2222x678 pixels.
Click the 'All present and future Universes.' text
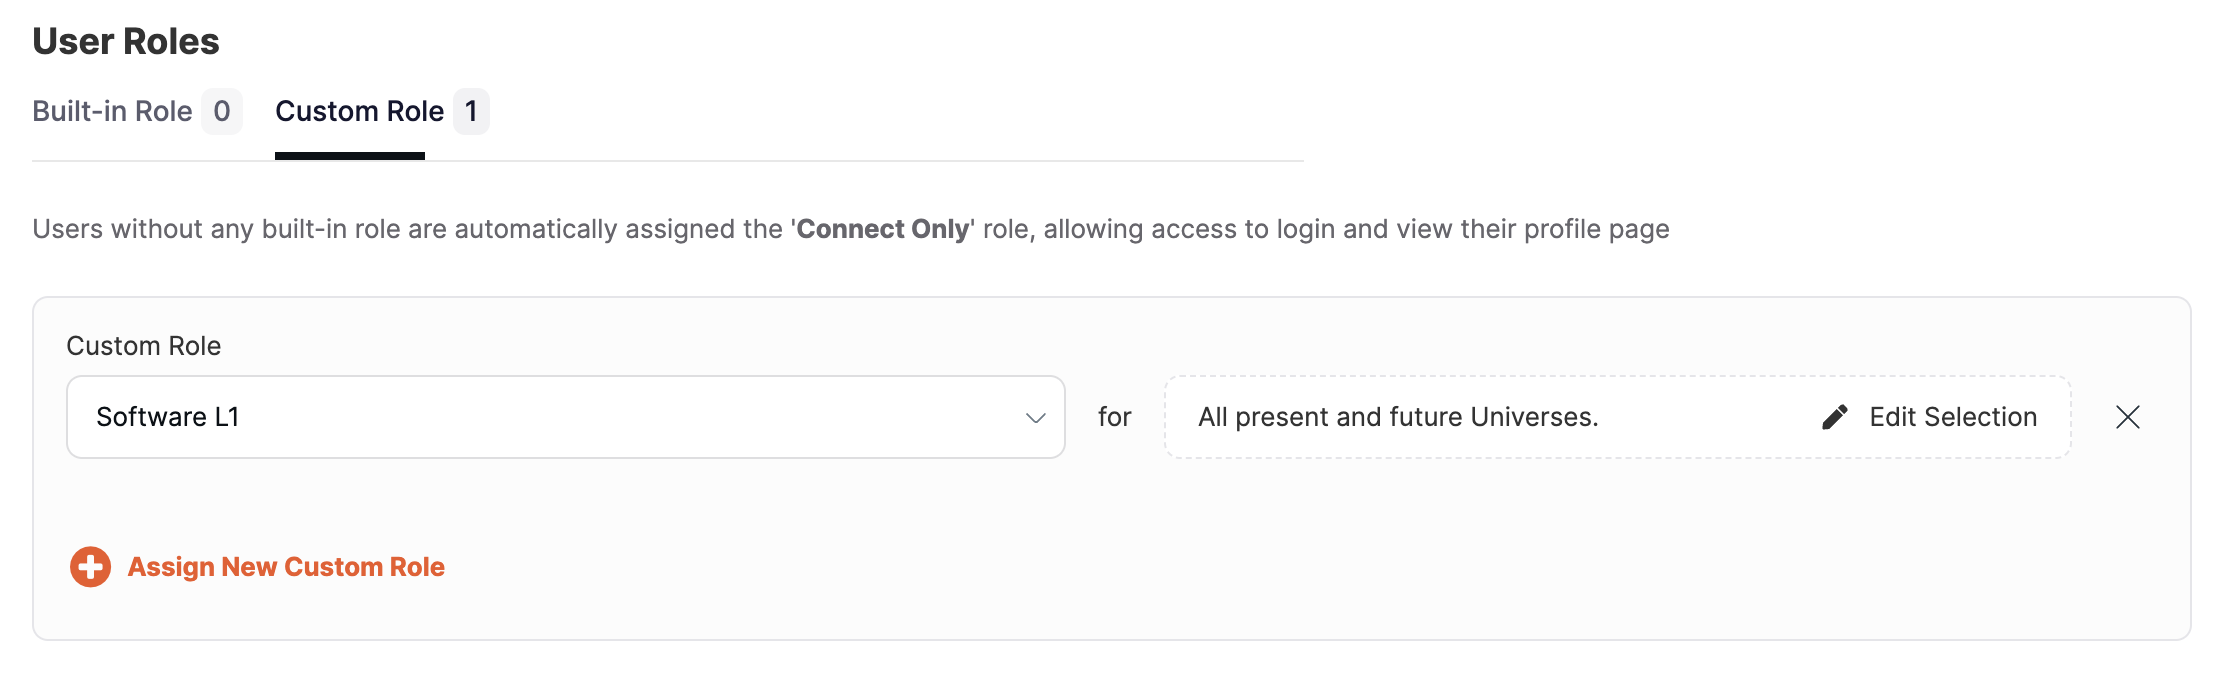pyautogui.click(x=1398, y=417)
